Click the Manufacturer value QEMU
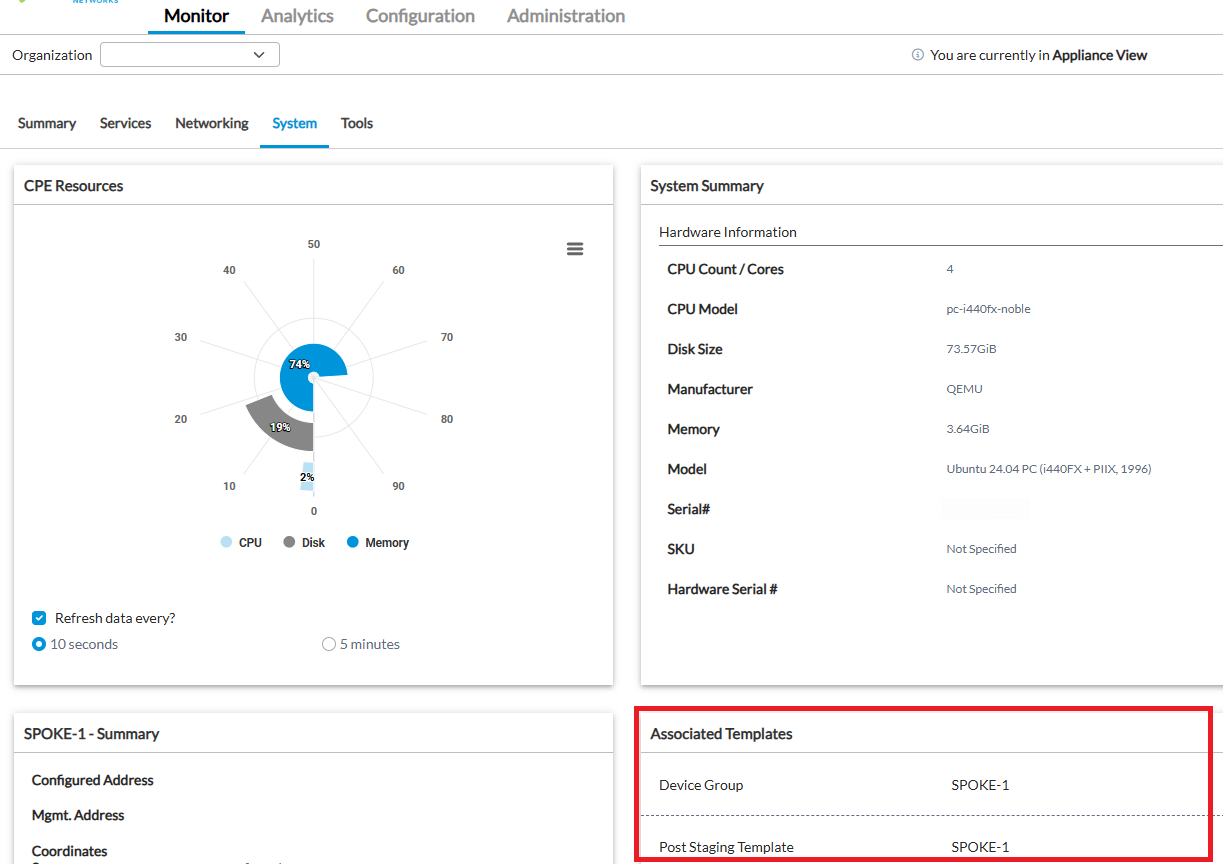Viewport: 1223px width, 864px height. pos(964,389)
